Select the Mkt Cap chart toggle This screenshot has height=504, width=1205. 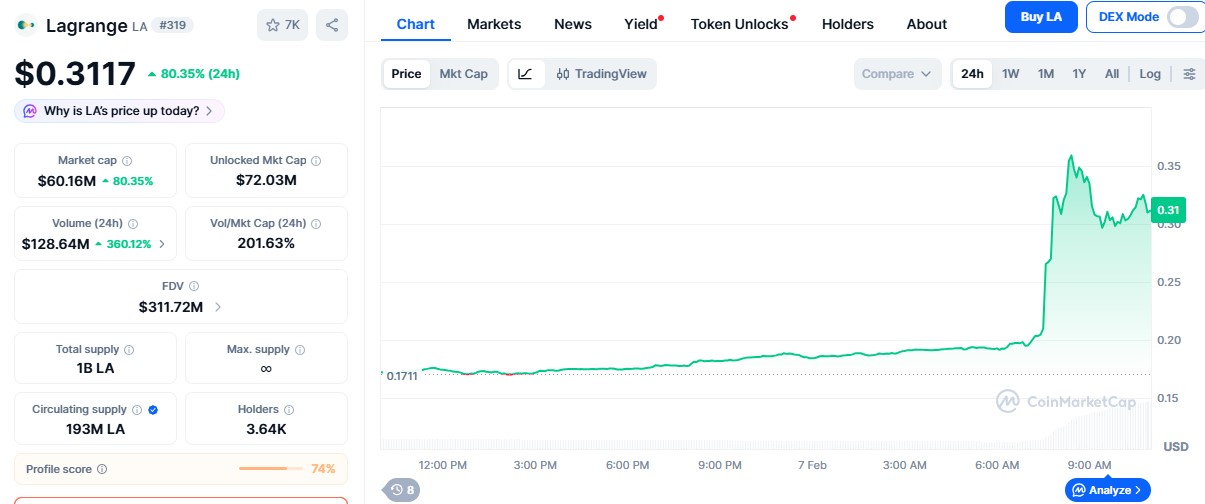click(464, 74)
